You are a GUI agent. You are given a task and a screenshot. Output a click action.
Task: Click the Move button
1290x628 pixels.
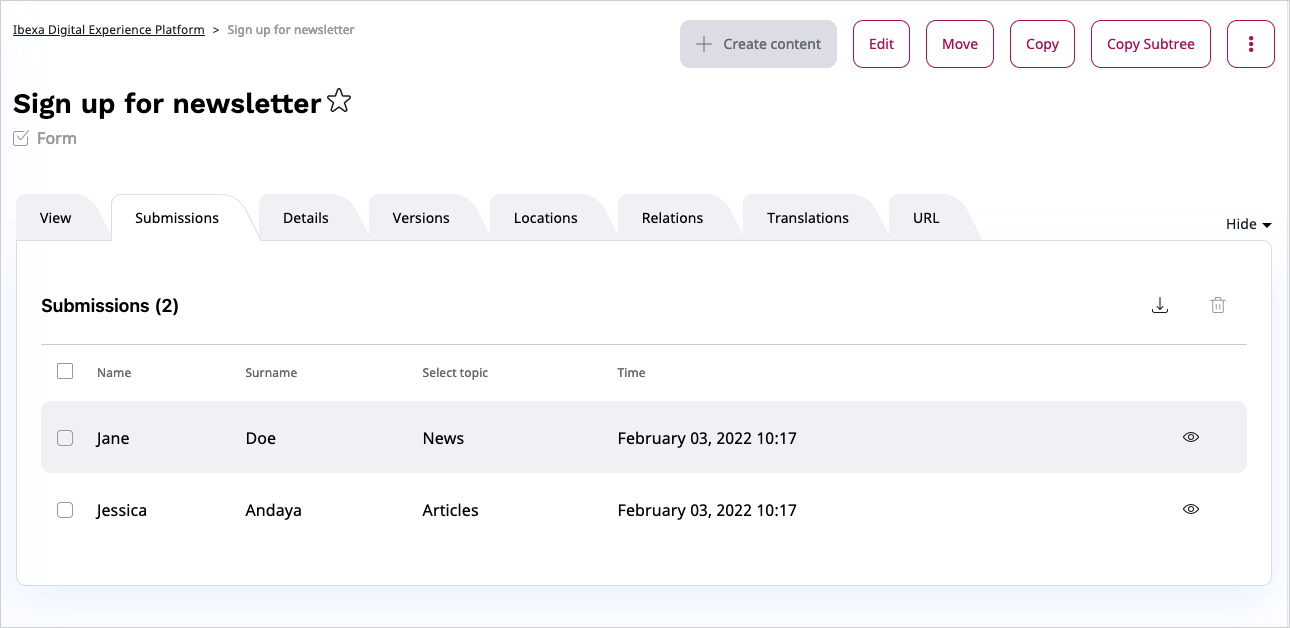click(959, 43)
